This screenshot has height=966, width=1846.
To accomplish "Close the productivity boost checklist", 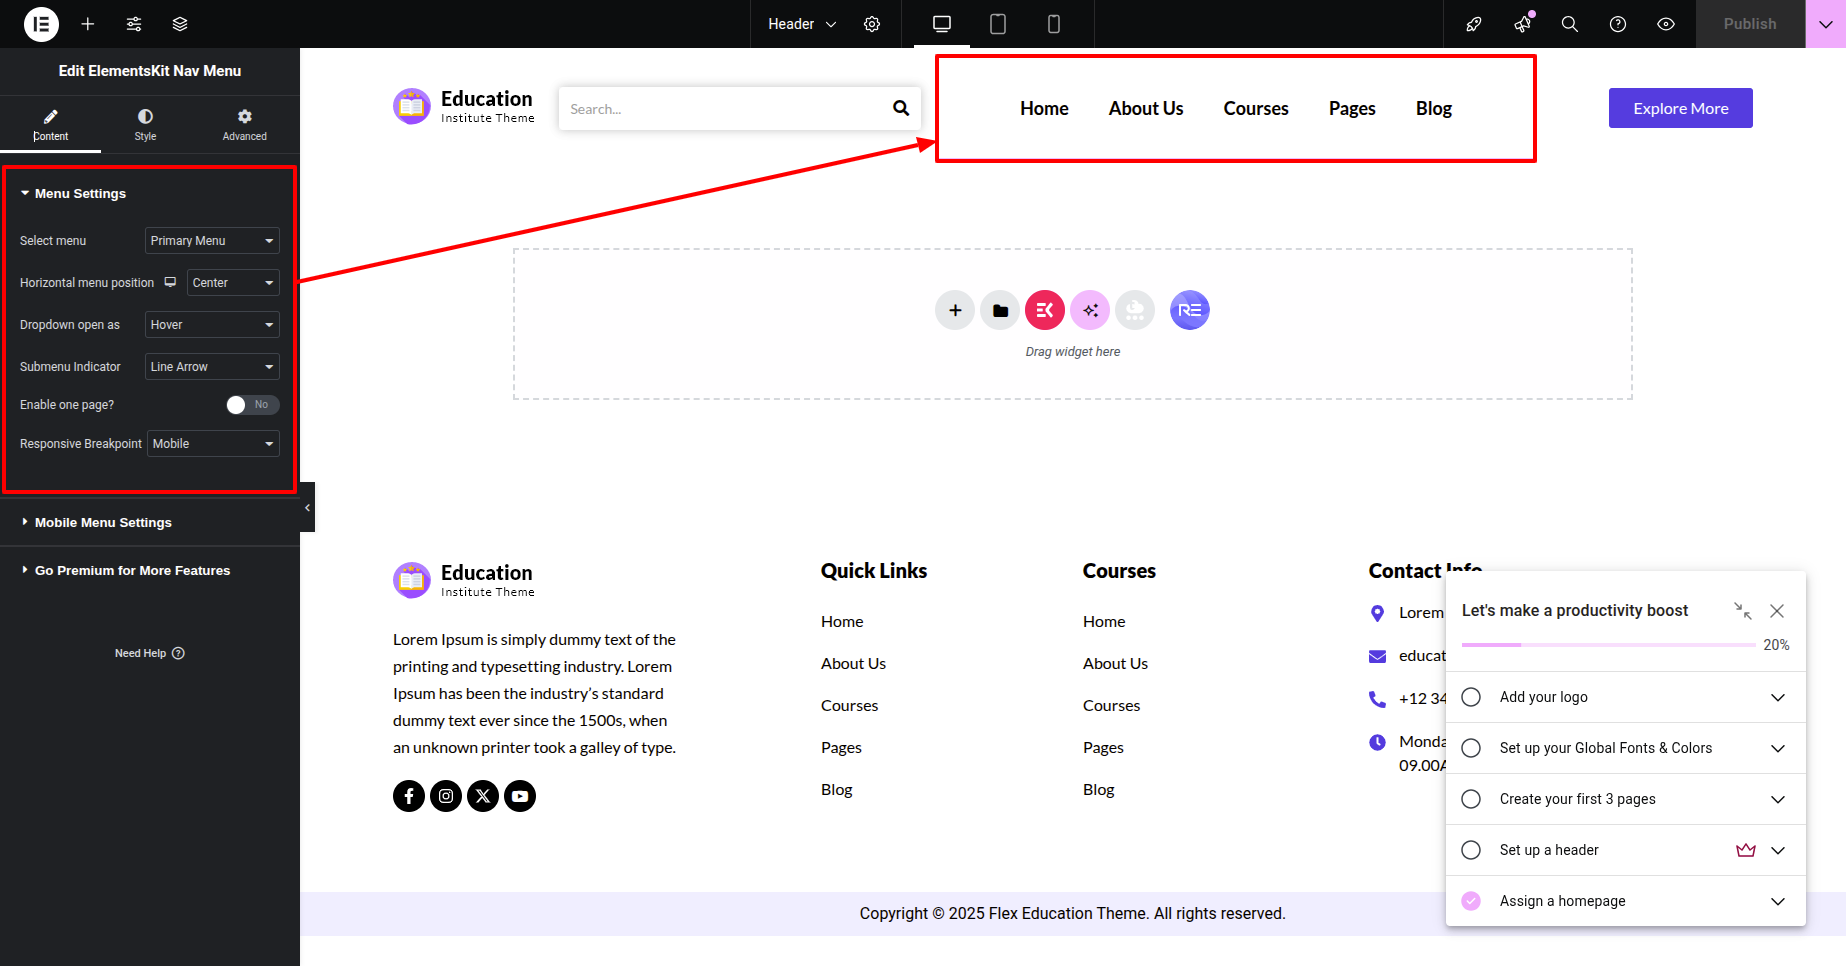I will click(1777, 611).
